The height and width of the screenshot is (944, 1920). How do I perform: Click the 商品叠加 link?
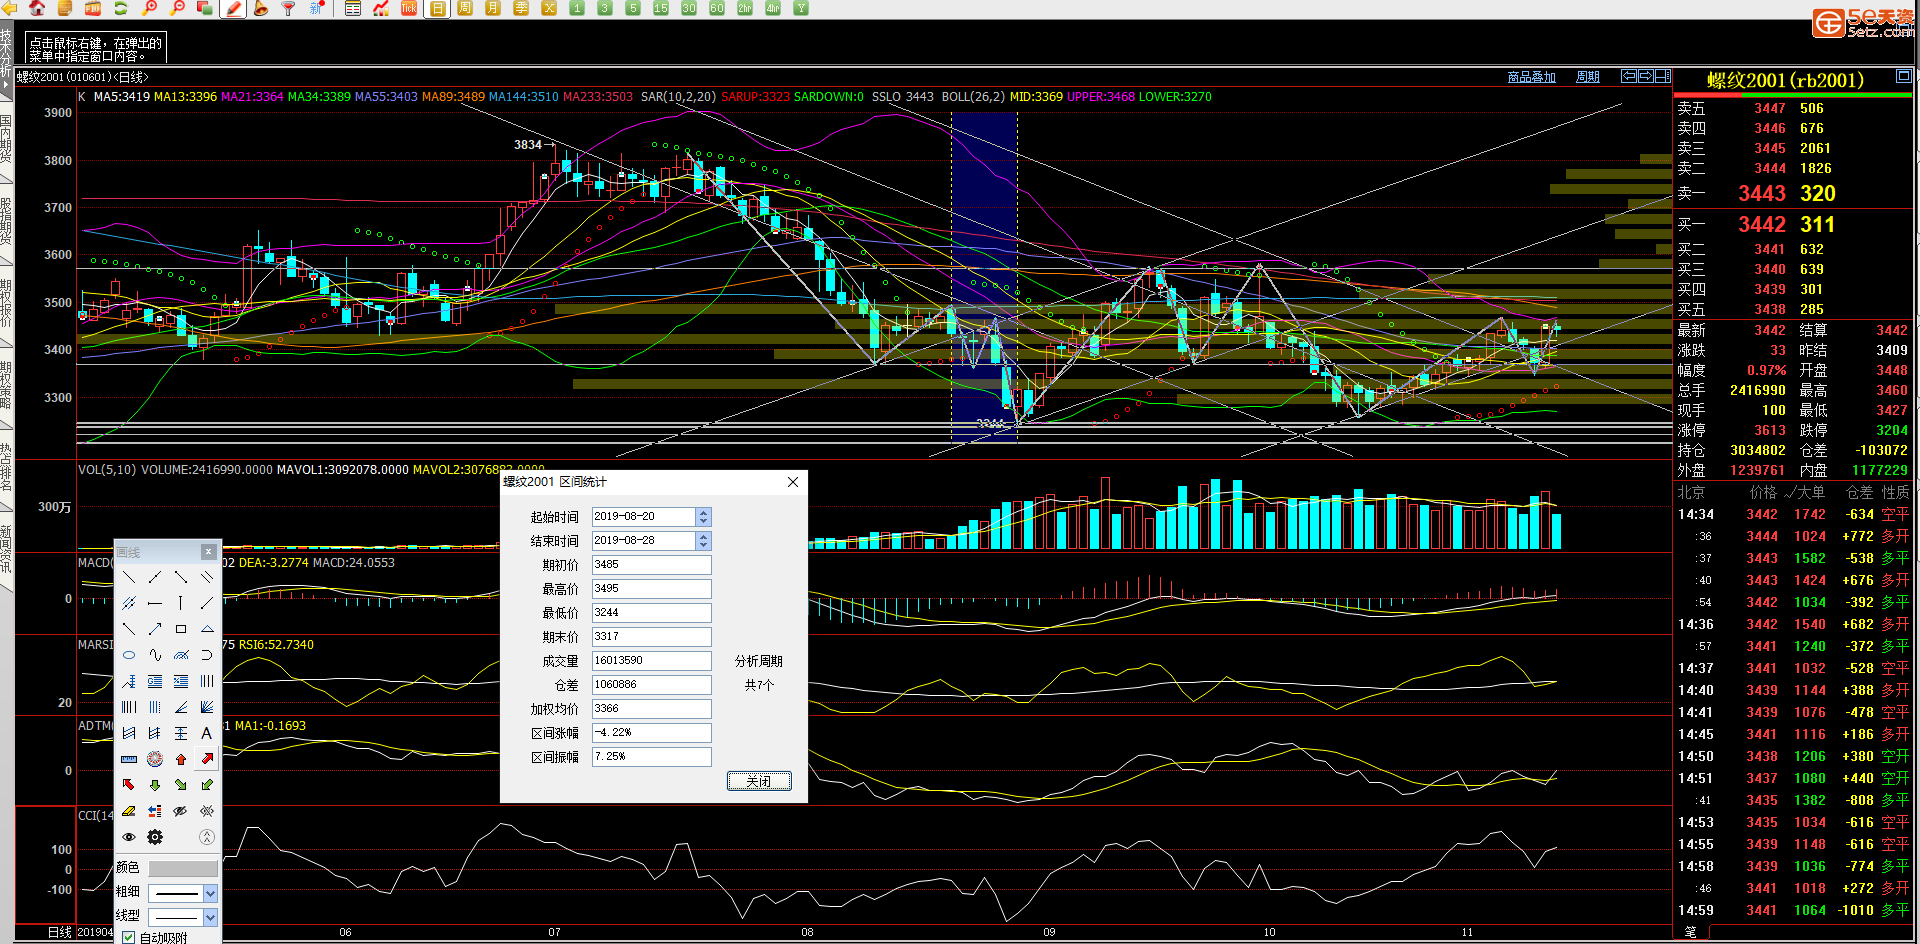click(x=1531, y=77)
